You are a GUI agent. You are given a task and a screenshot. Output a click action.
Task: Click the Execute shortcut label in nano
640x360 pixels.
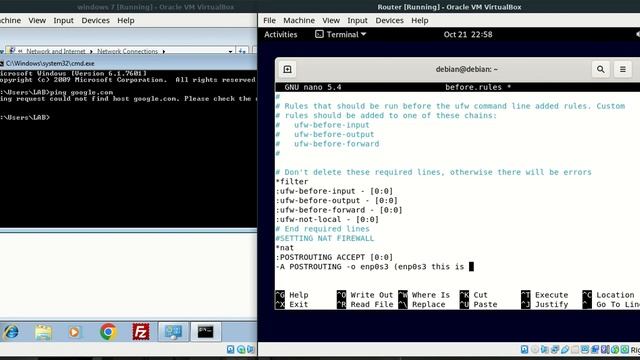coord(551,295)
